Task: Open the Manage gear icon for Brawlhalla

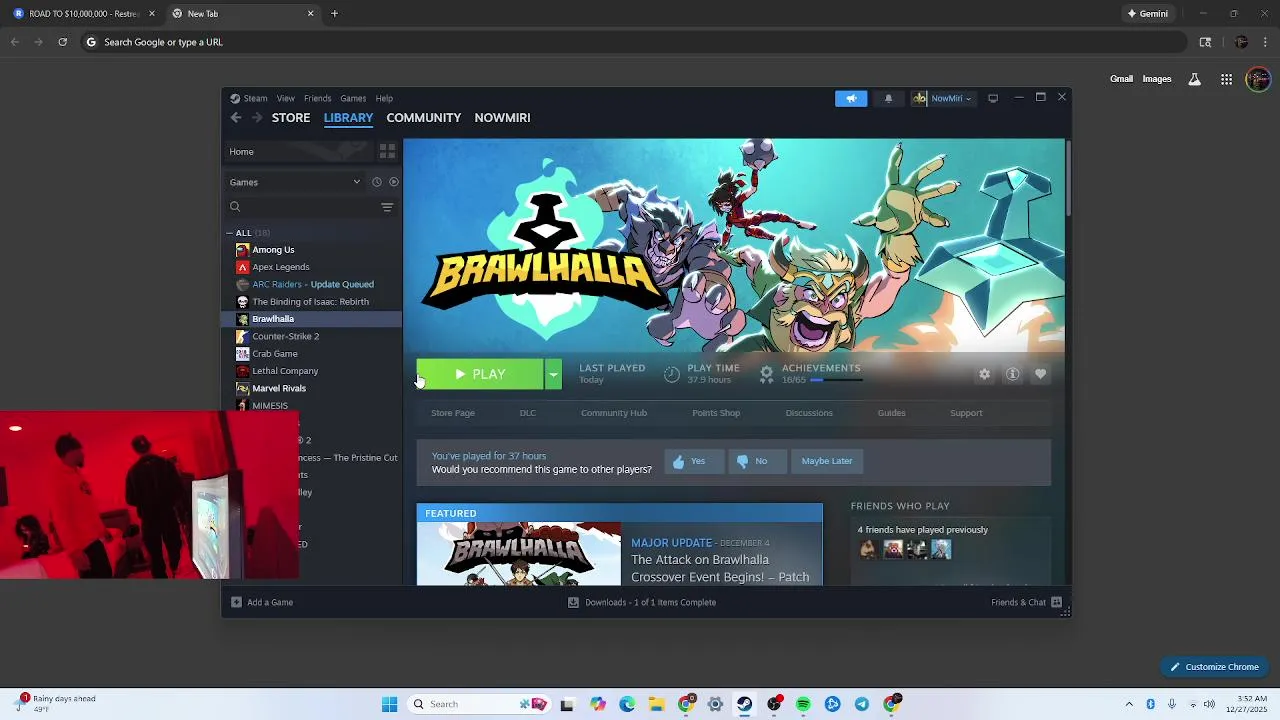Action: click(x=985, y=374)
